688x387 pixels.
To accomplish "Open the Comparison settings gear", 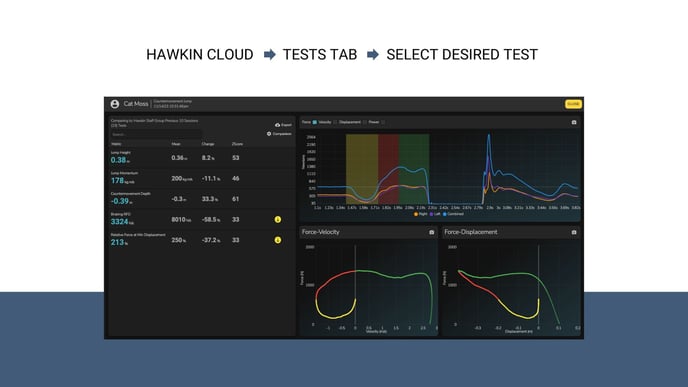I will (x=269, y=134).
